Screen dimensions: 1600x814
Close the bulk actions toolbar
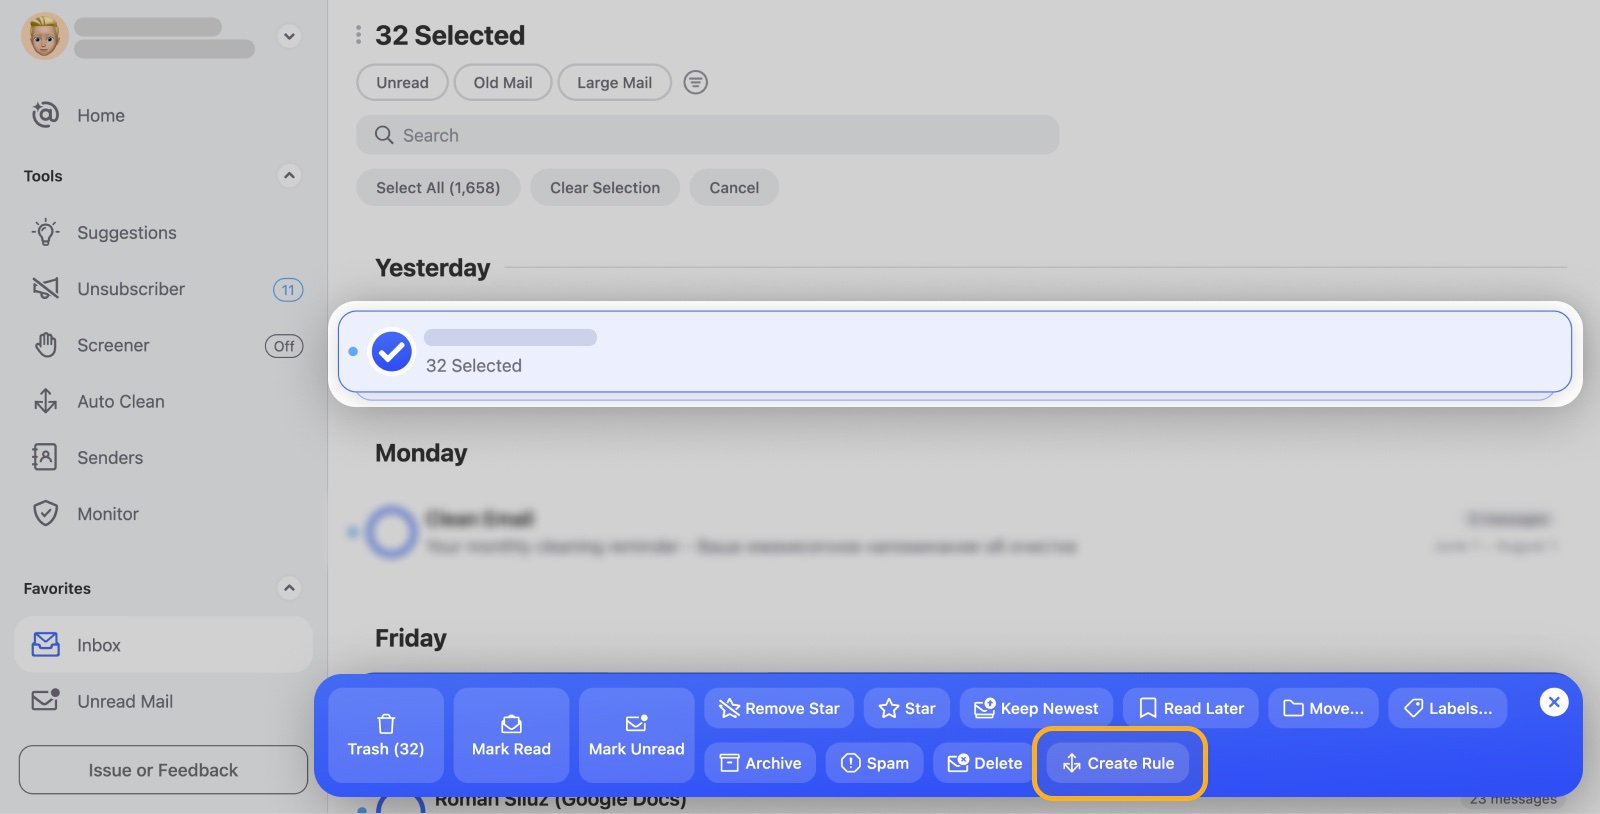[1552, 702]
